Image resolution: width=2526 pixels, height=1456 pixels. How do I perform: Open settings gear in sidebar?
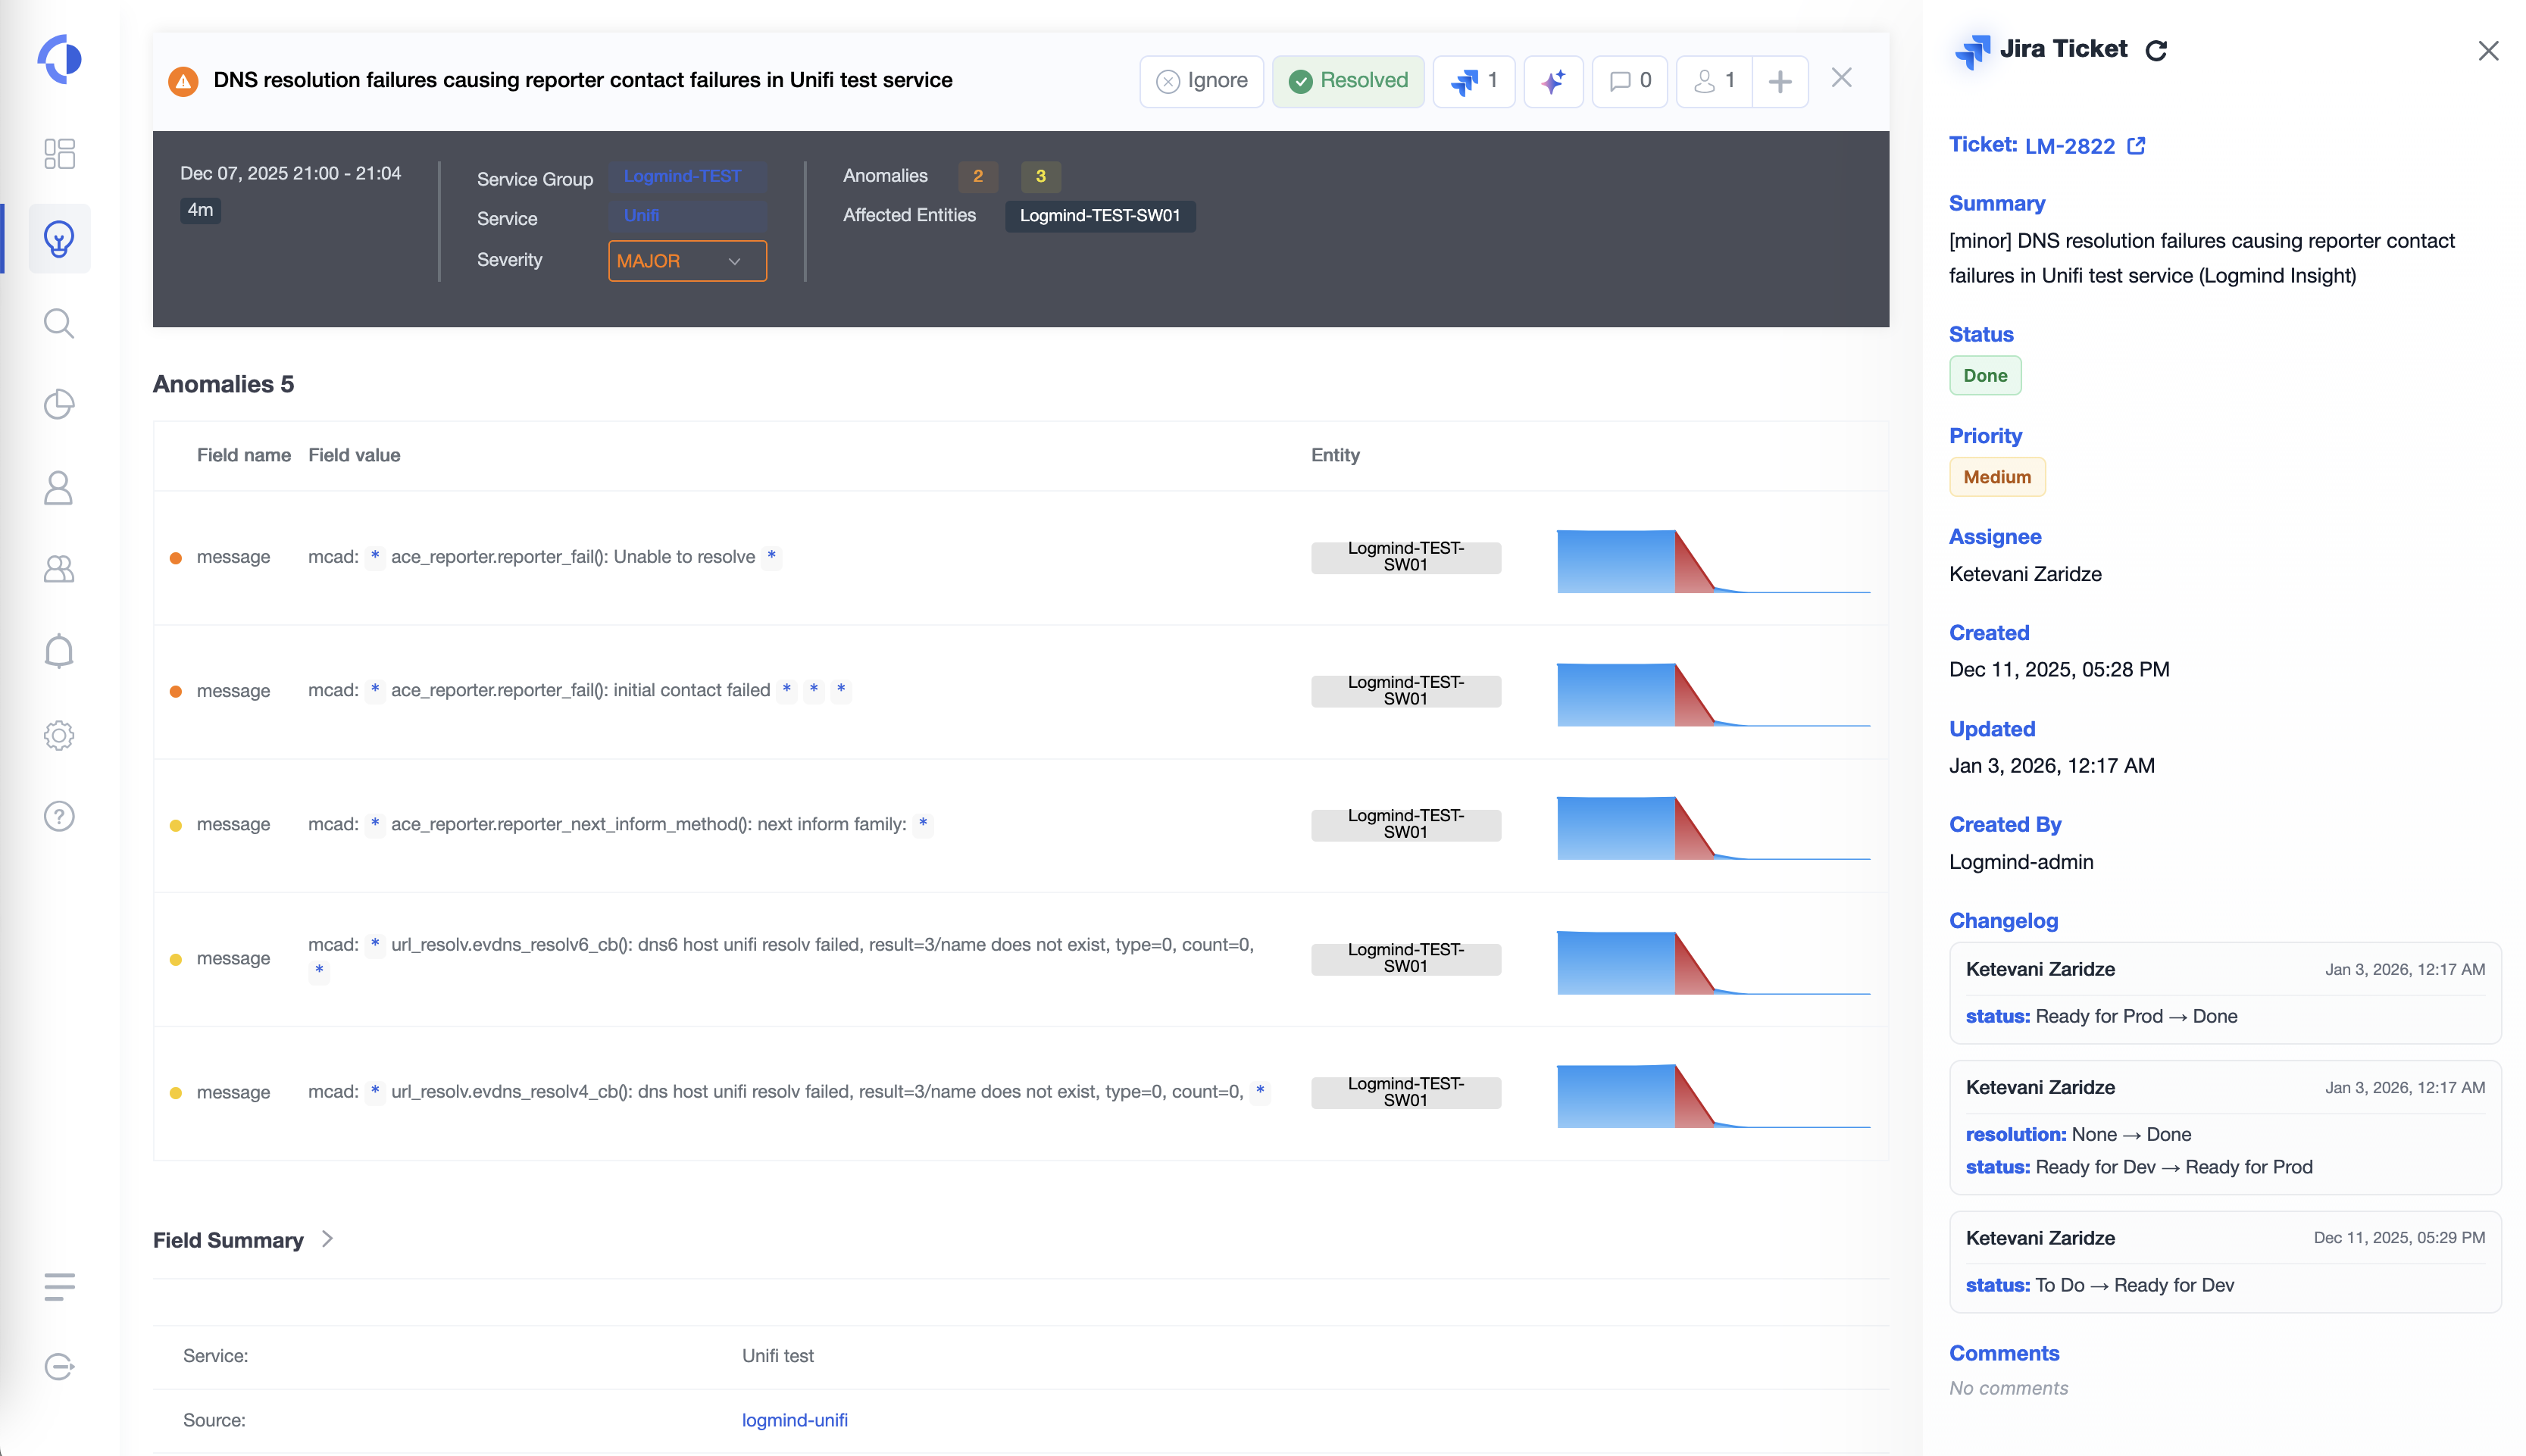point(59,735)
